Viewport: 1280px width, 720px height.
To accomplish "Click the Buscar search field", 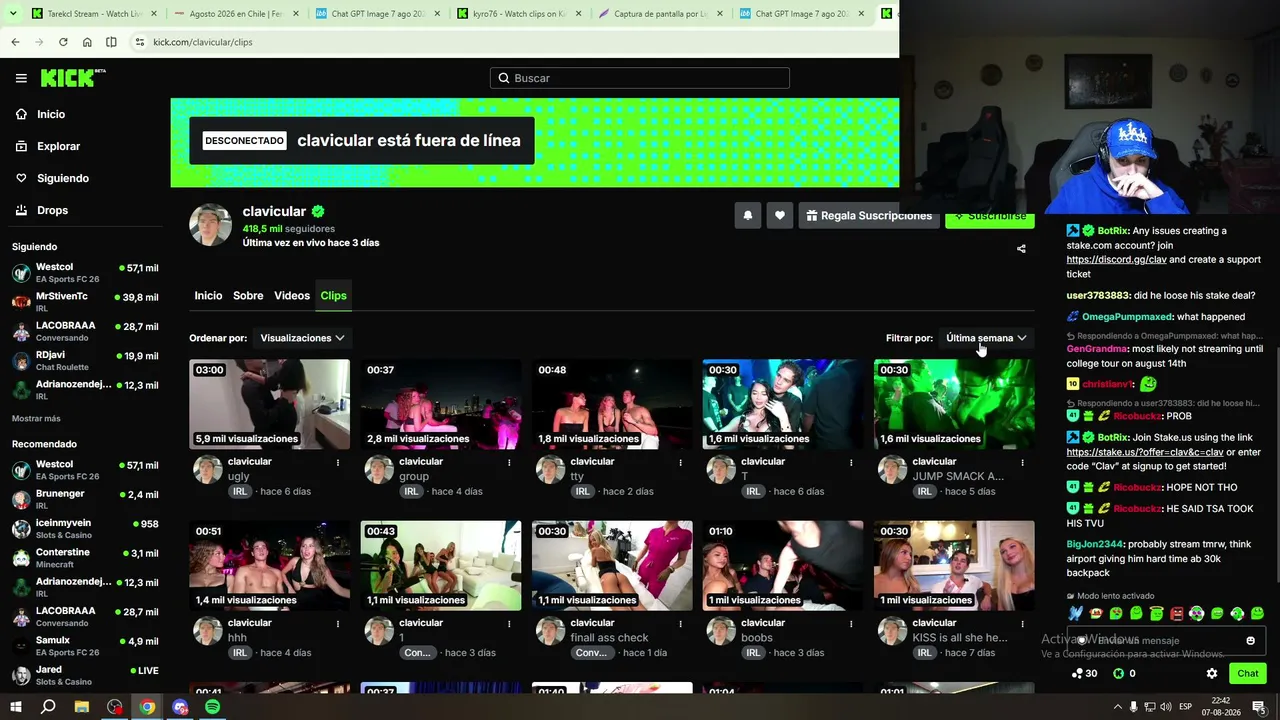I will coord(640,78).
